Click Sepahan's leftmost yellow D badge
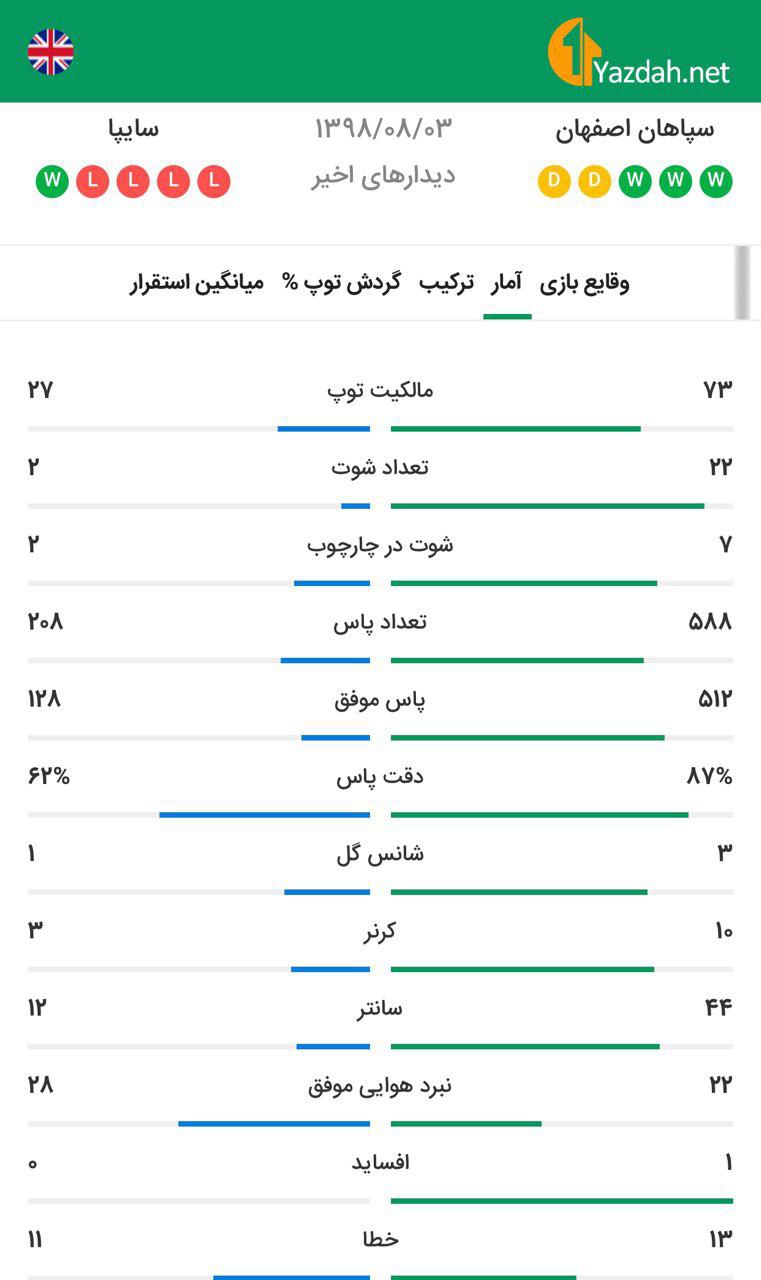 [x=553, y=182]
